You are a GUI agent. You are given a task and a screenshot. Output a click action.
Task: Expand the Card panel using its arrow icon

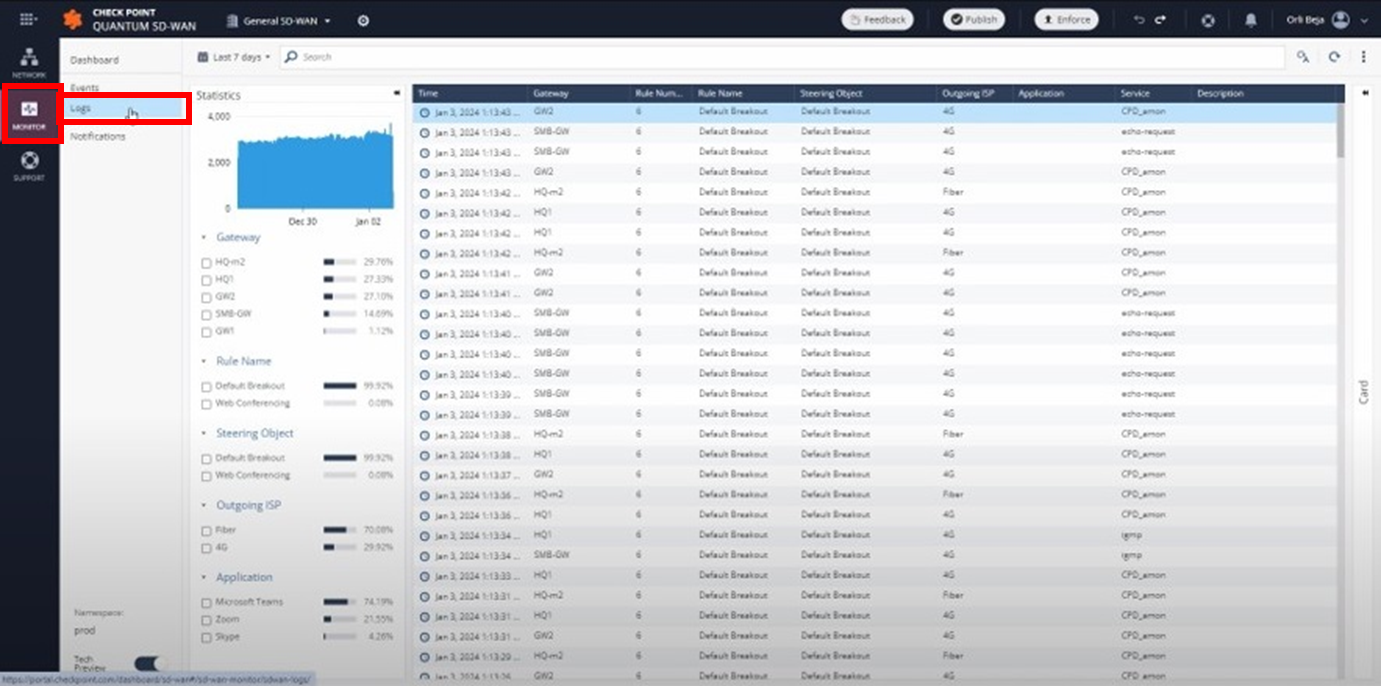point(1365,93)
